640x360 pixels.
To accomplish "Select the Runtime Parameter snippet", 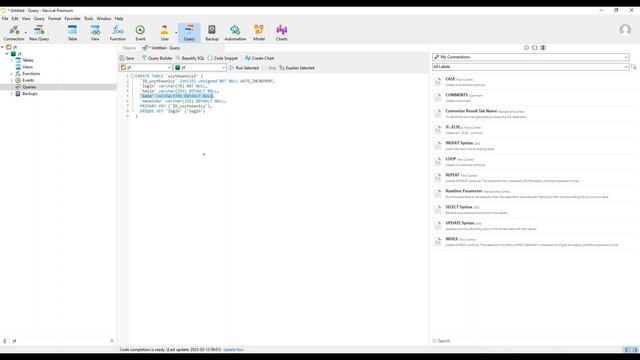I will (535, 194).
